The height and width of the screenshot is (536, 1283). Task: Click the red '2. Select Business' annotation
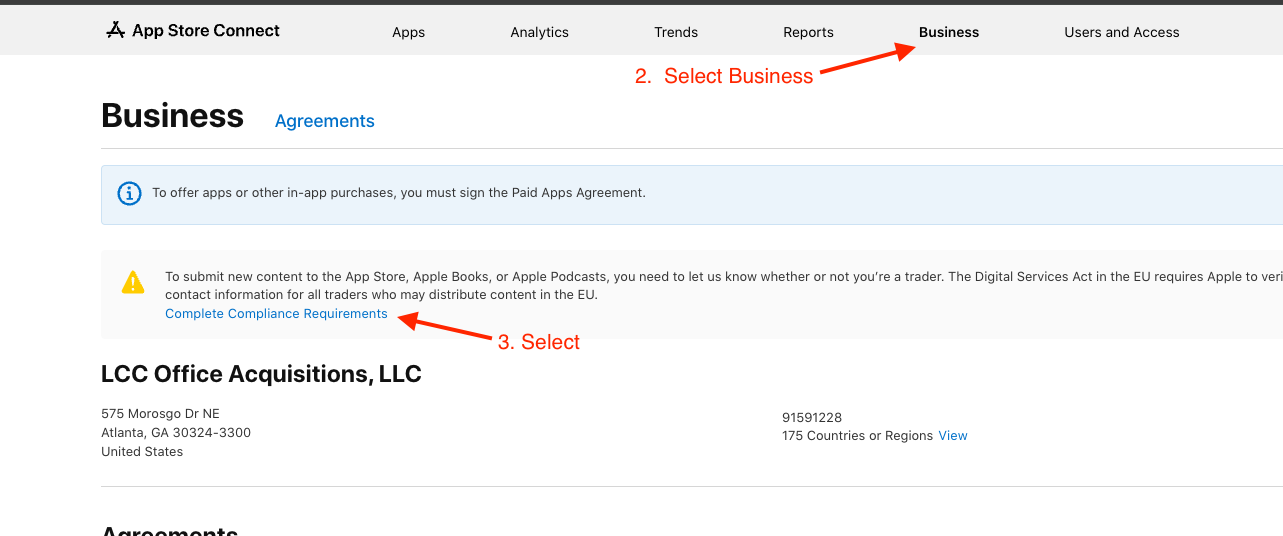tap(723, 77)
